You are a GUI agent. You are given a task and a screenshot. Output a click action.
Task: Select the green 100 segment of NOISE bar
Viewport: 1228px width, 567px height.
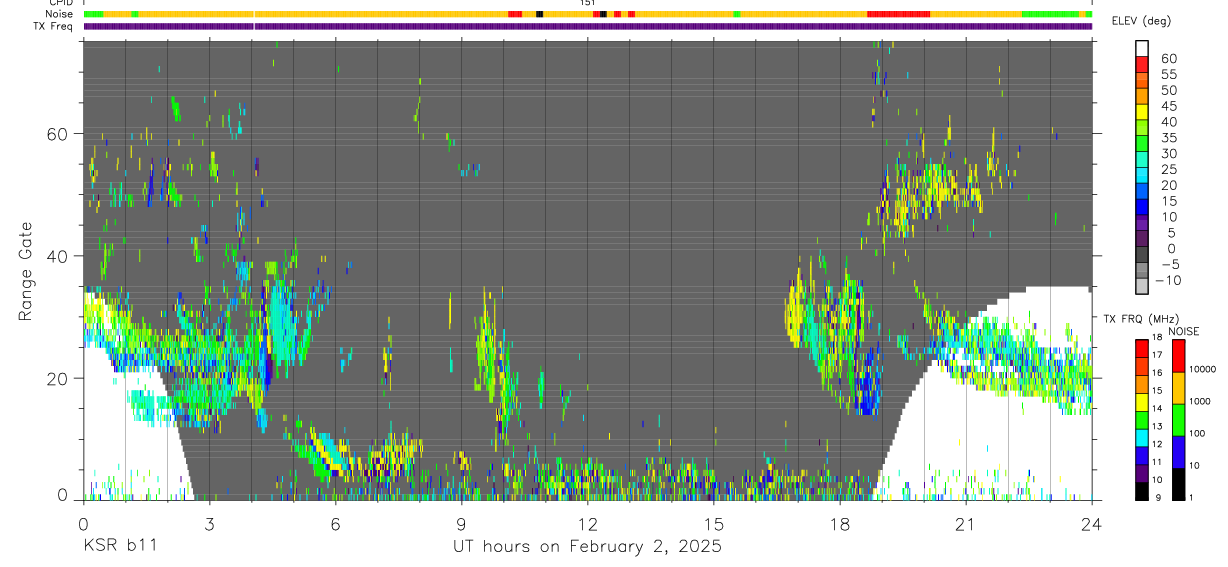[x=1179, y=419]
